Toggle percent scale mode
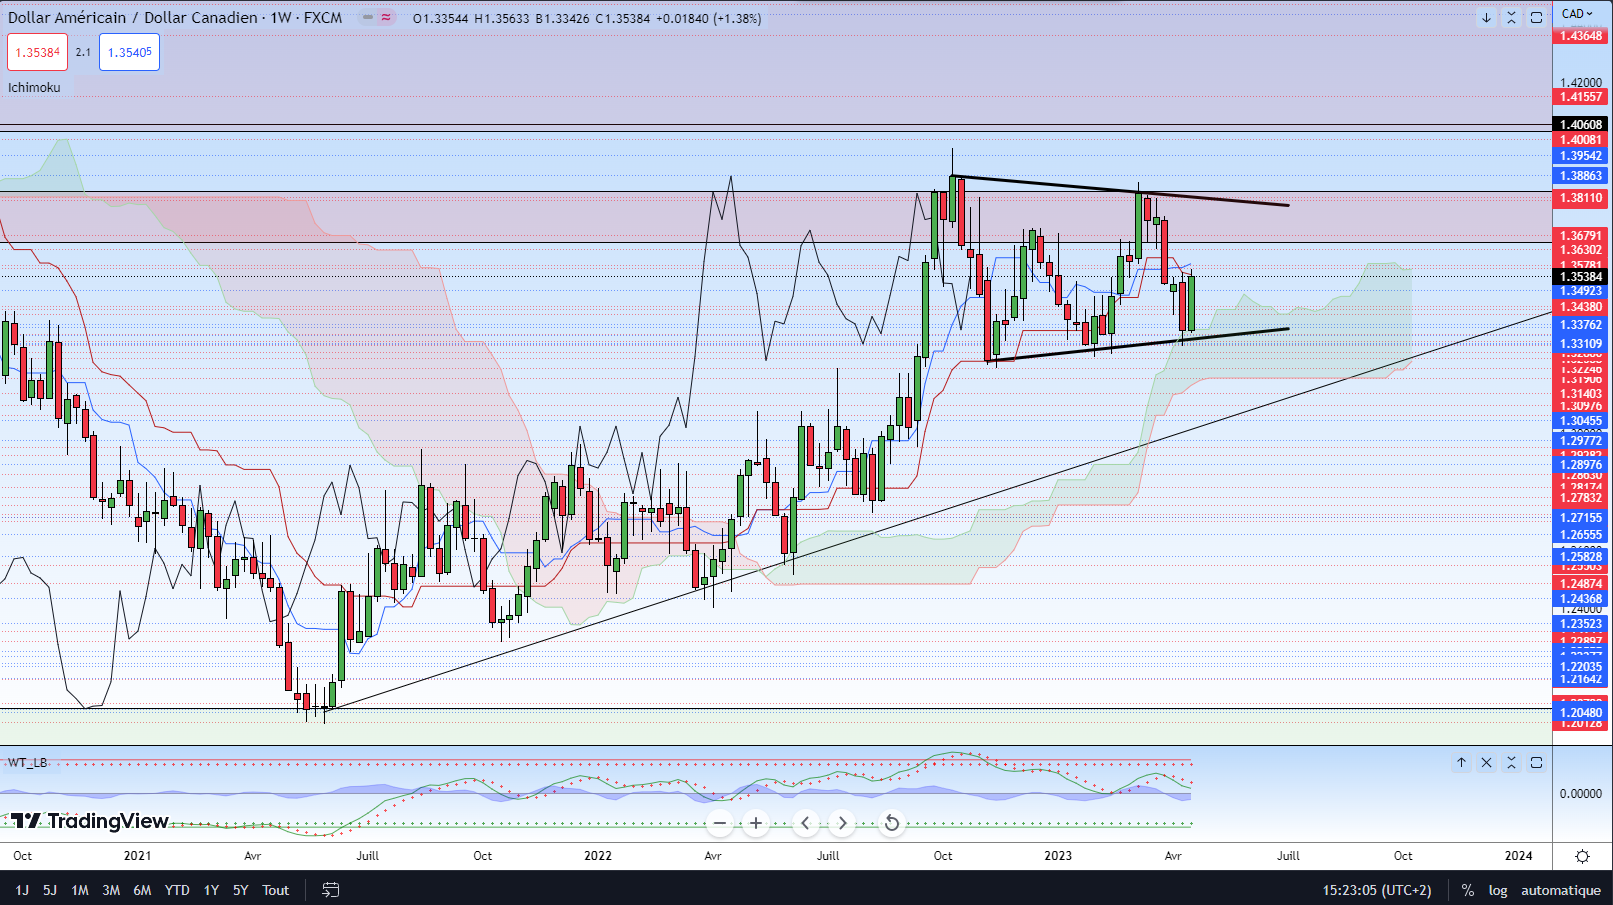1613x905 pixels. (1467, 890)
